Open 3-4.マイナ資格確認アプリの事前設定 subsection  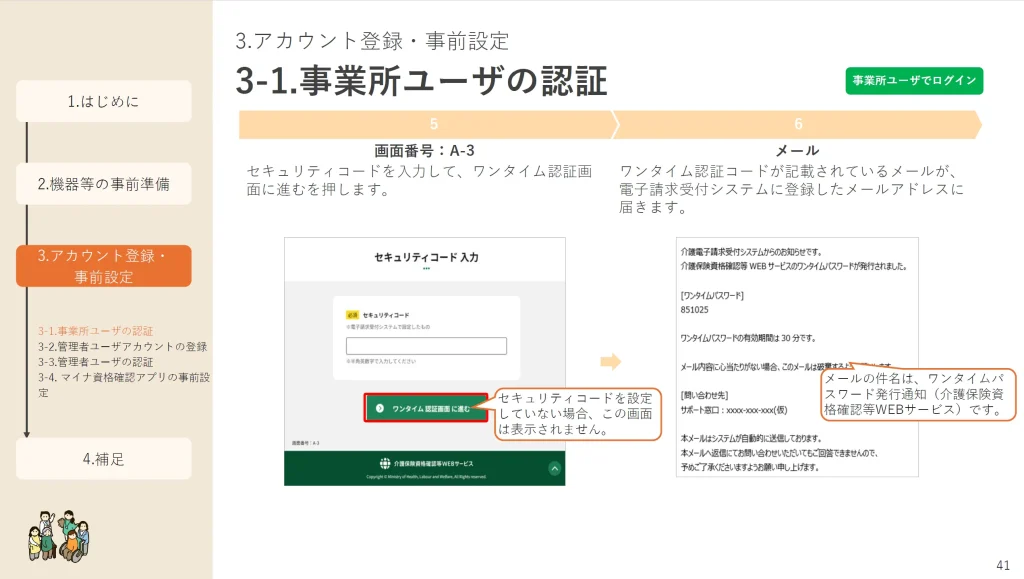point(122,377)
